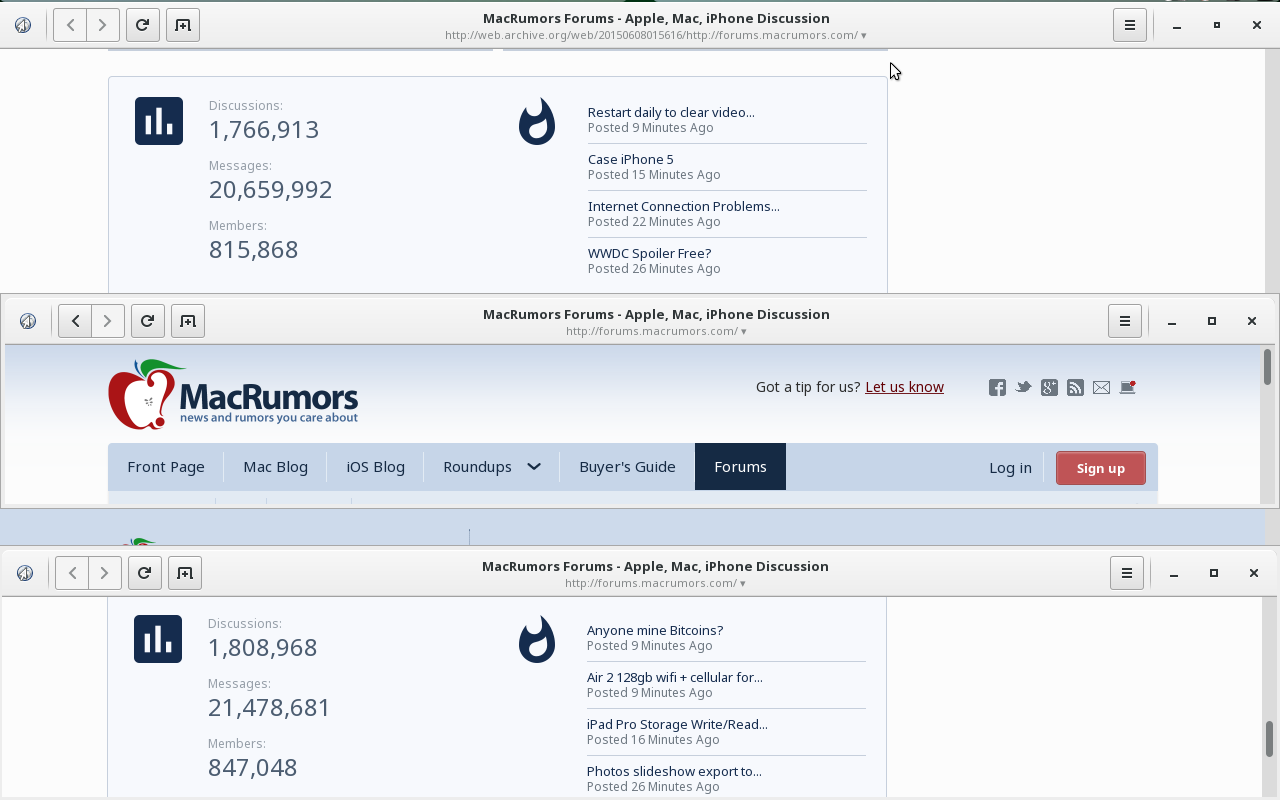Follow the 'Let us know' tip link

point(904,387)
